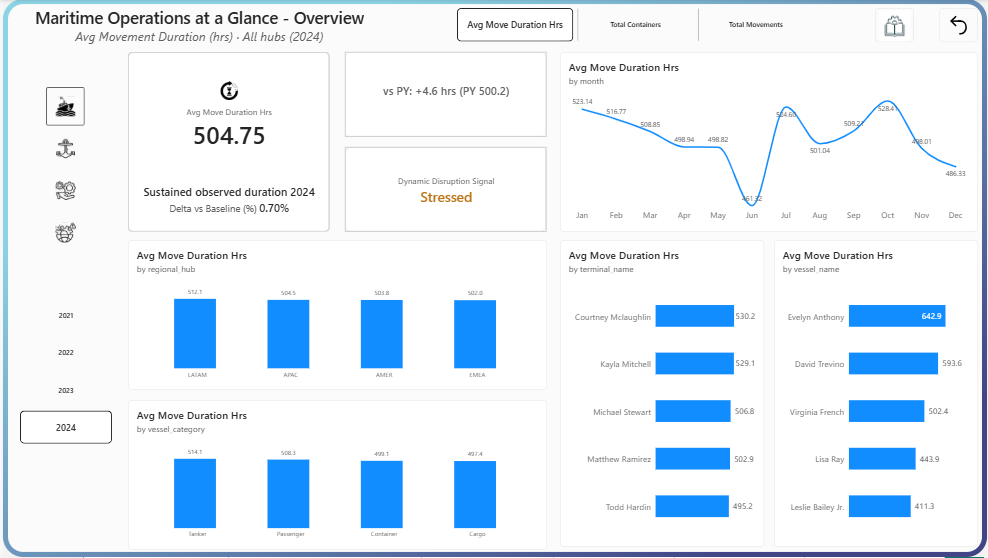Viewport: 988px width, 558px height.
Task: Open the book guide icon
Action: click(894, 25)
